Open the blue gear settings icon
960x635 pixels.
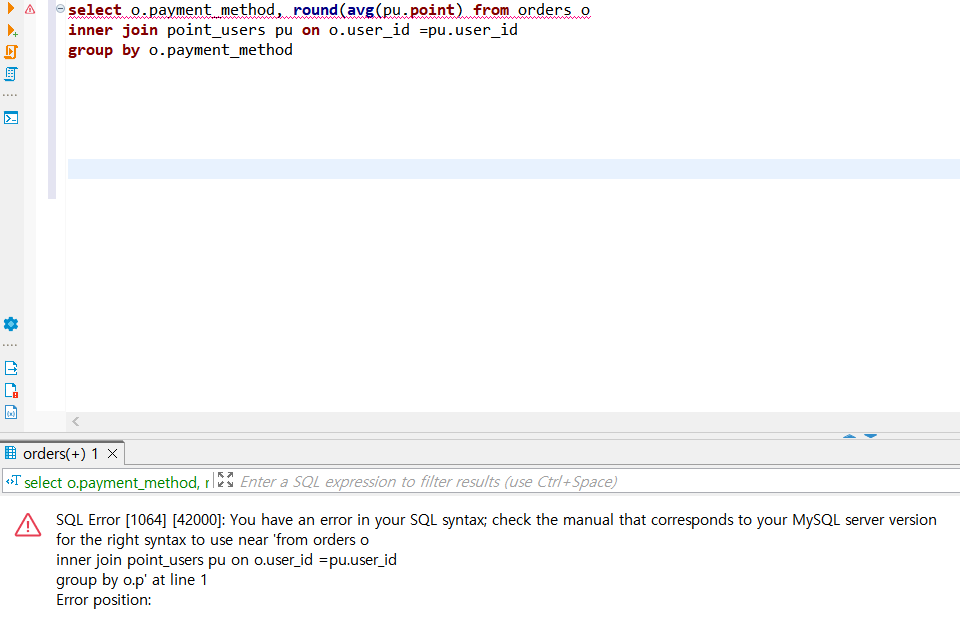click(11, 324)
